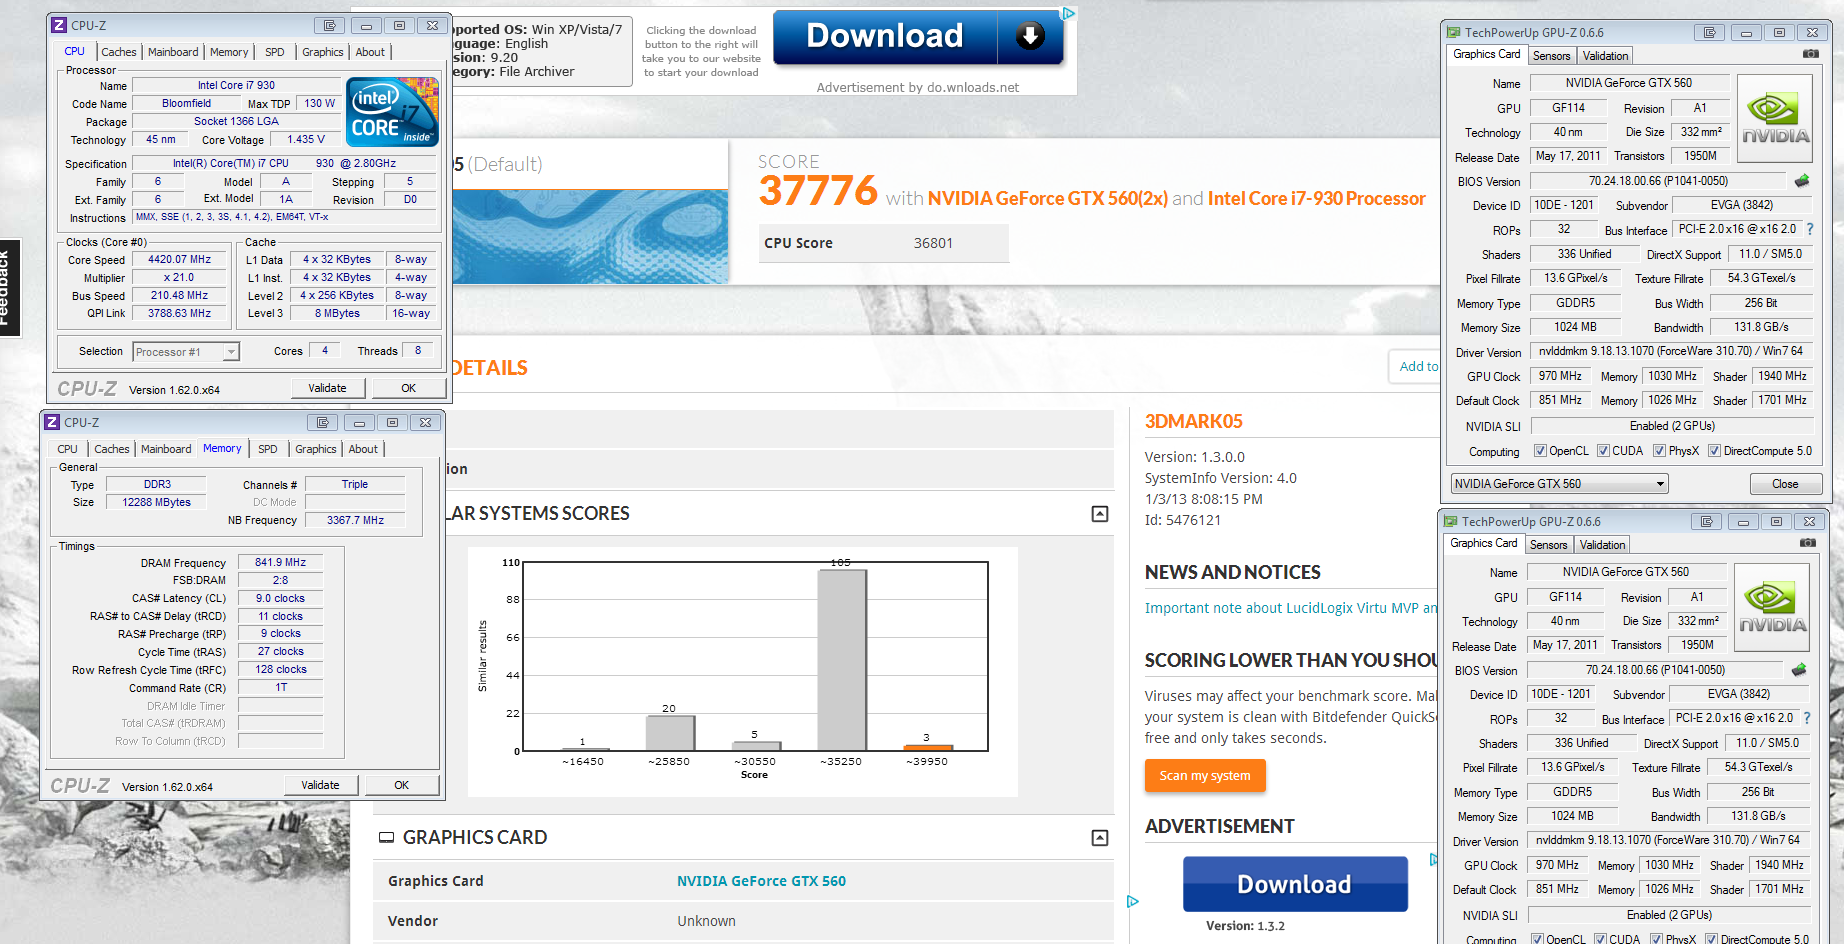
Task: Click Validate in the CPU-Z processor window
Action: (x=327, y=388)
